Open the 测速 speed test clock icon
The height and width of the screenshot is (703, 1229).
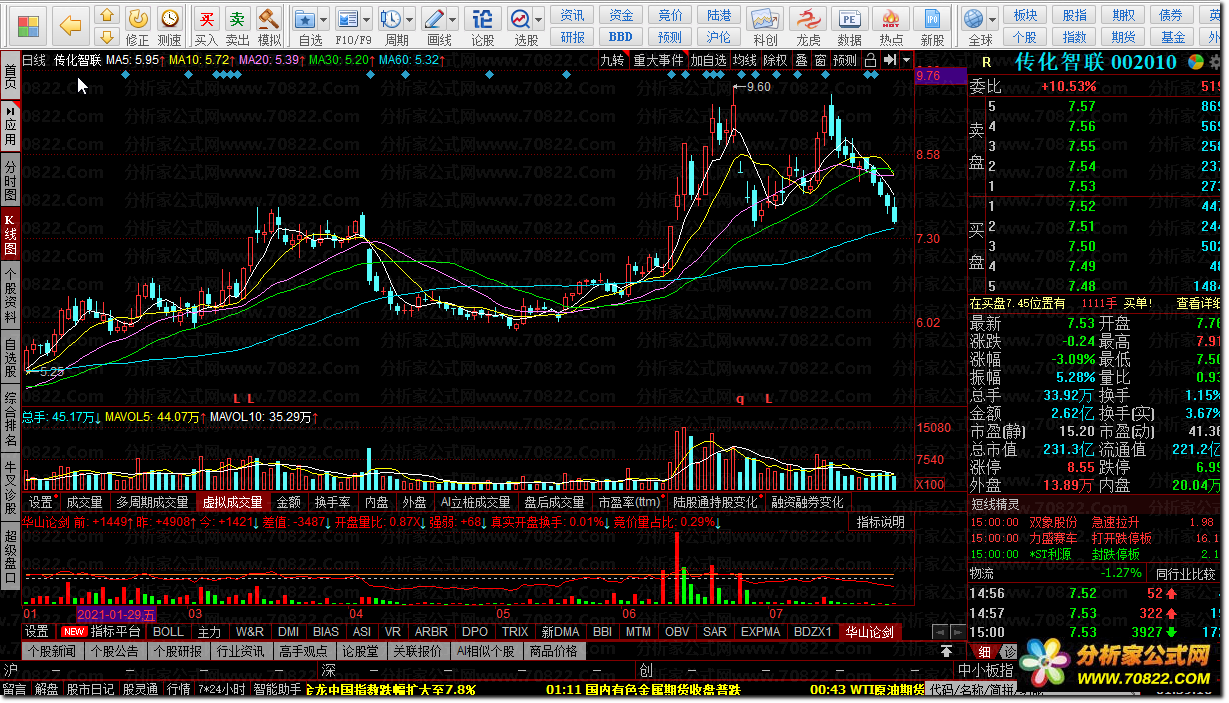click(170, 18)
